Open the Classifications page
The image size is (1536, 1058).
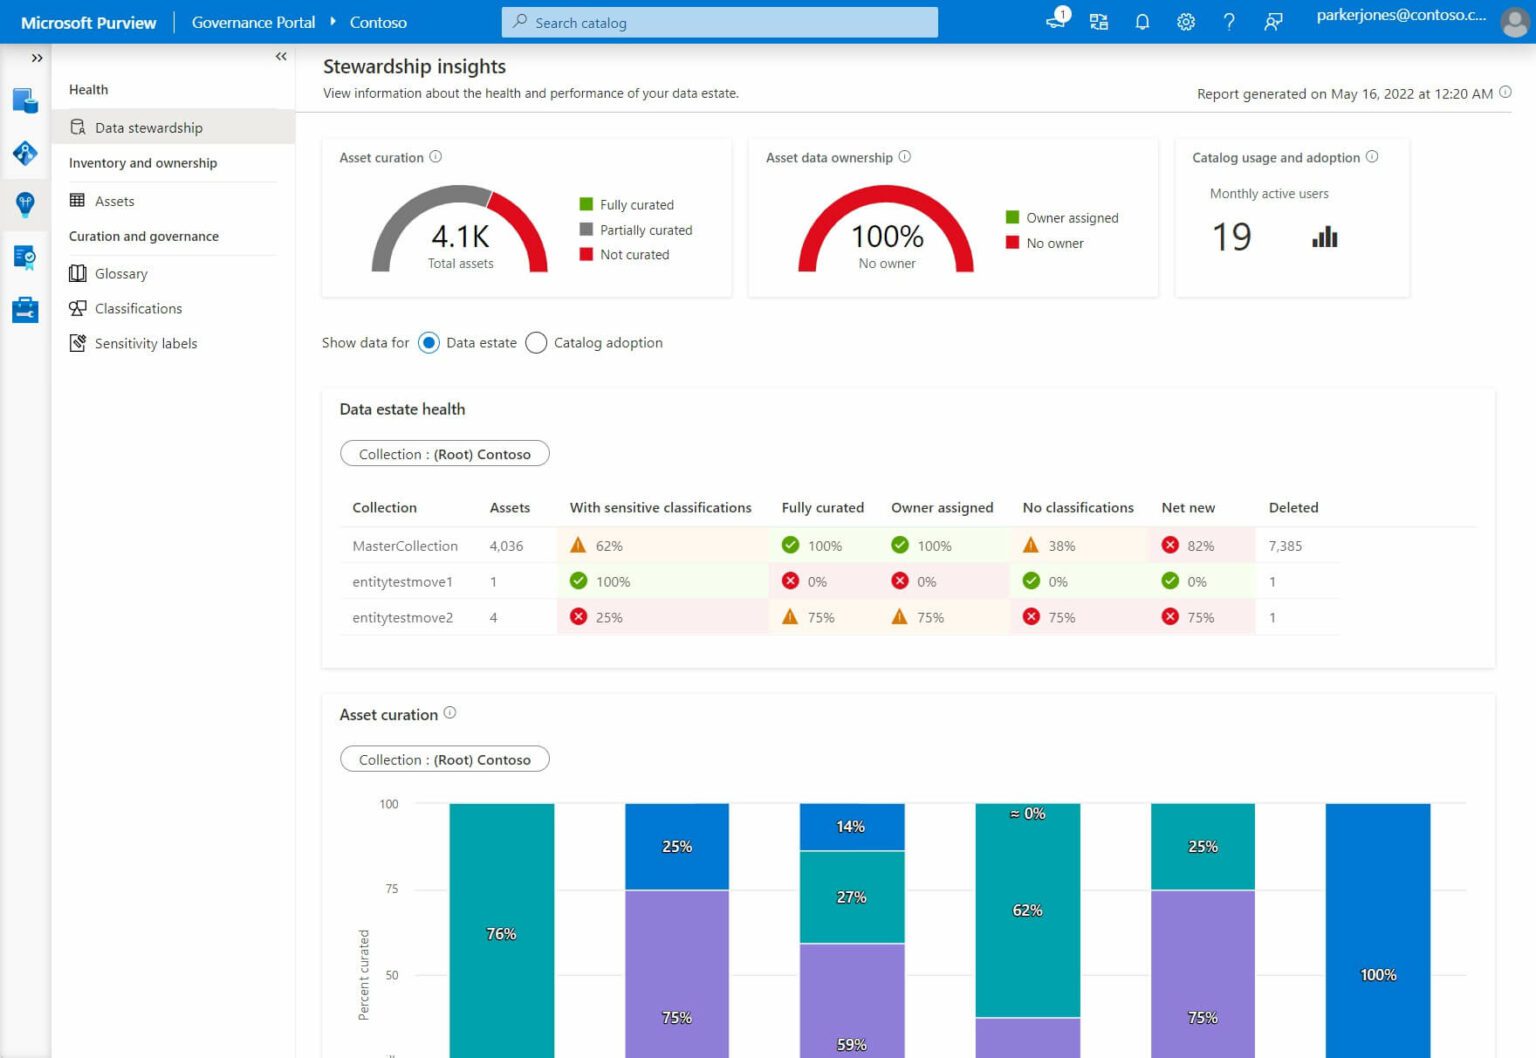point(138,308)
